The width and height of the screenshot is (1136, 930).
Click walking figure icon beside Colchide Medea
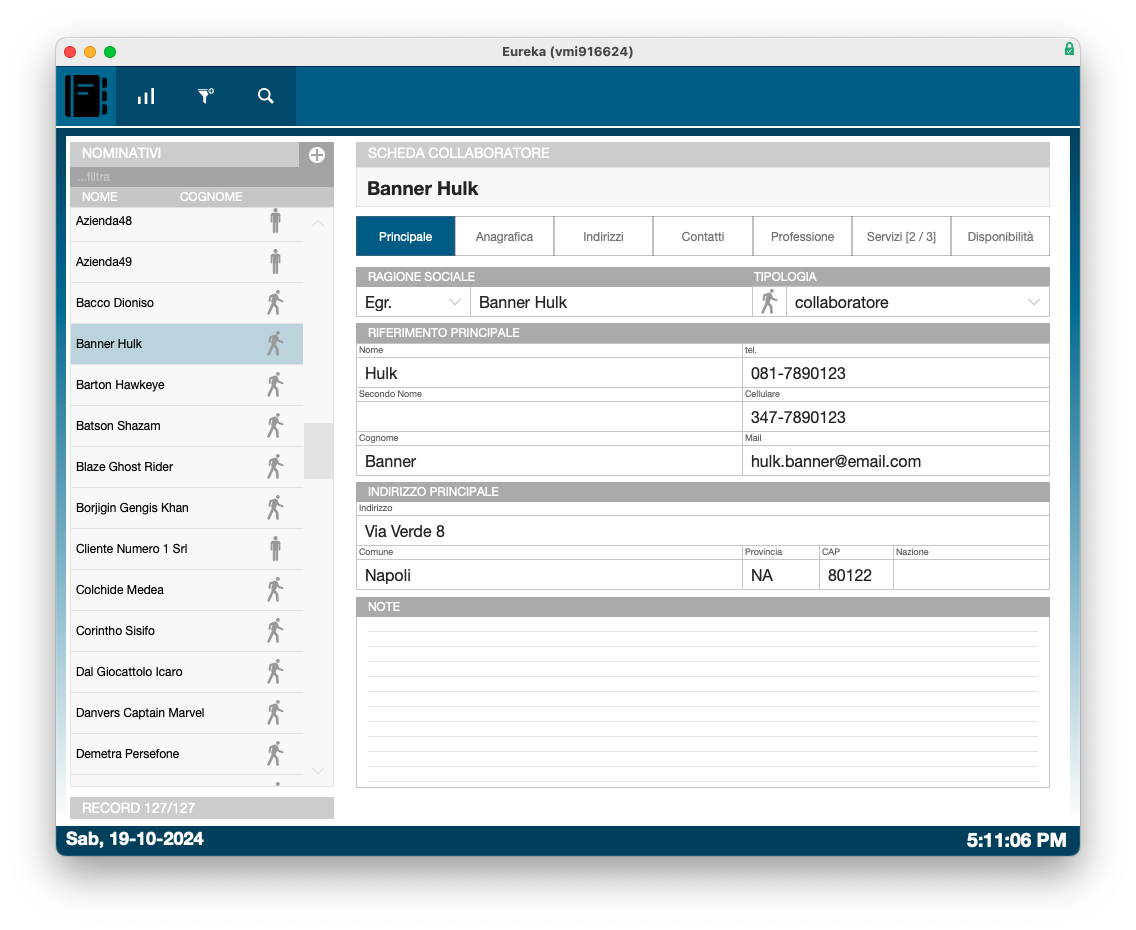tap(275, 590)
